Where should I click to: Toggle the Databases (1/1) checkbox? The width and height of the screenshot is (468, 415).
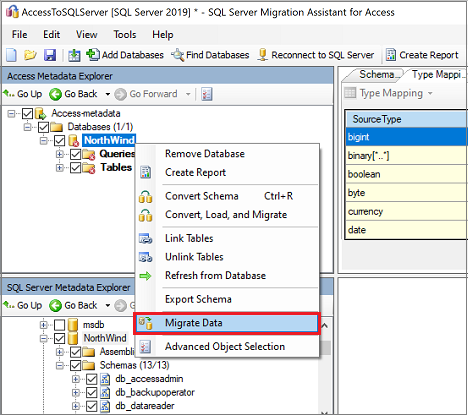point(44,127)
